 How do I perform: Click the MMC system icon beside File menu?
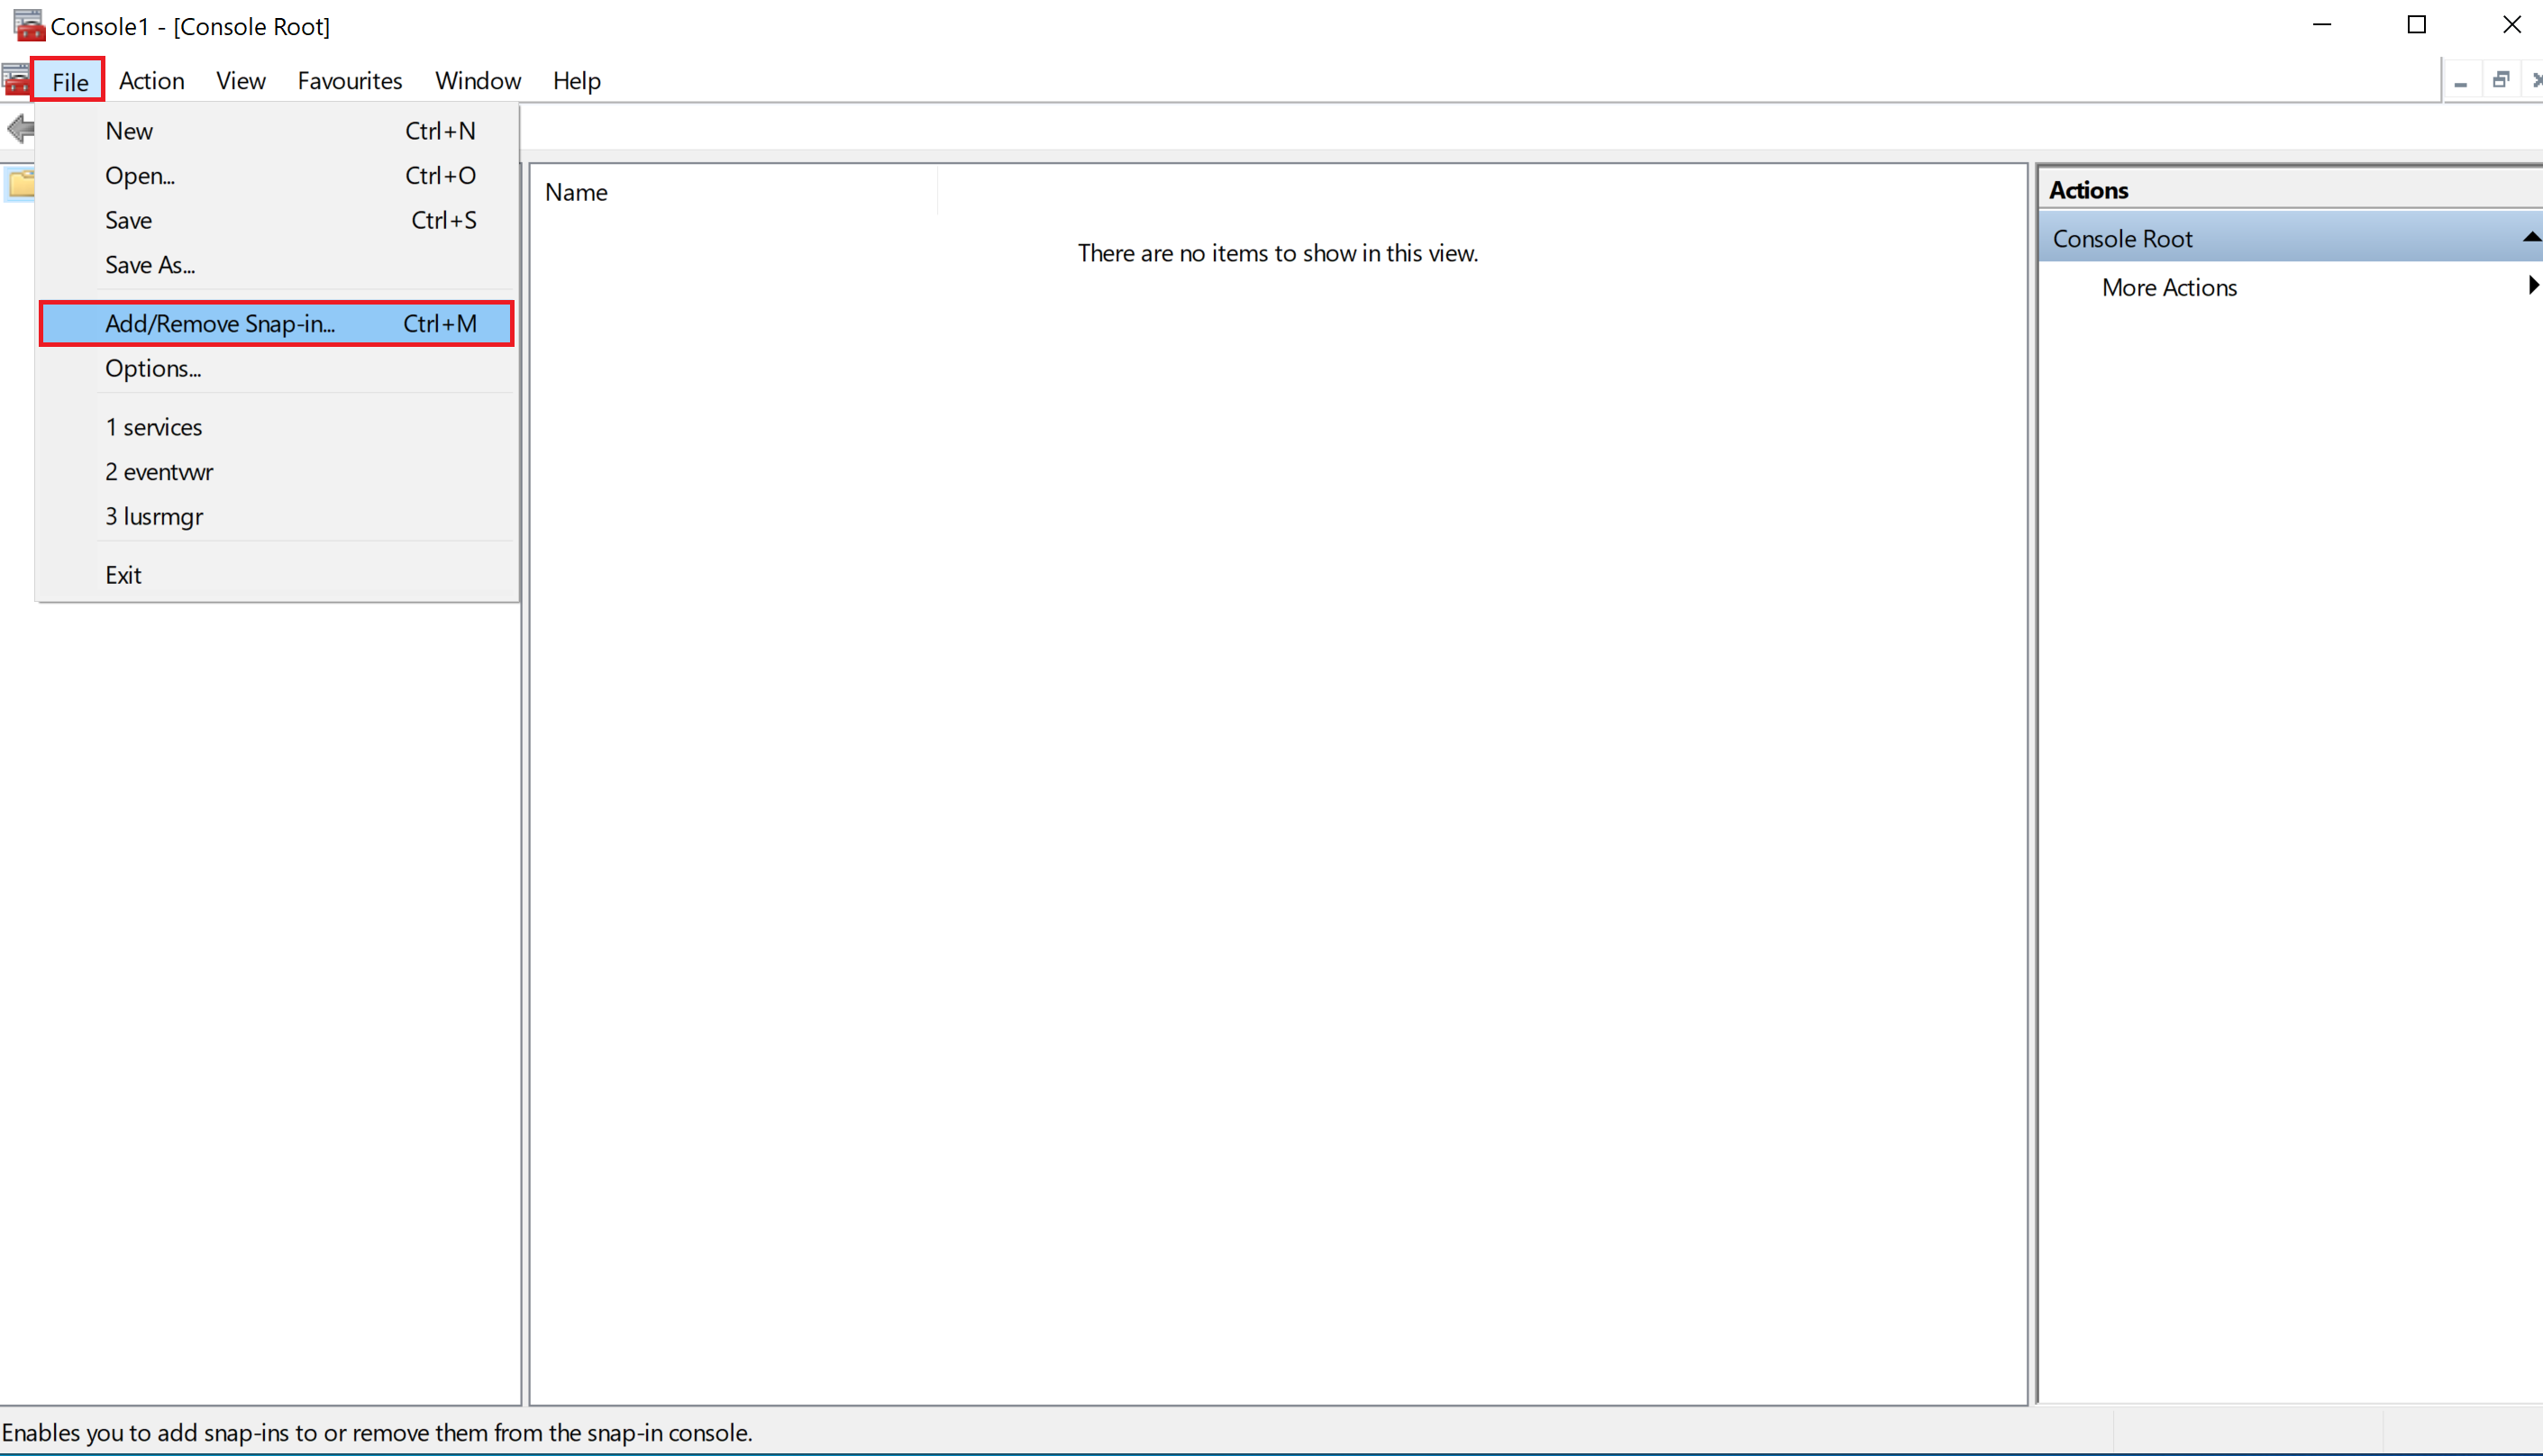(16, 80)
